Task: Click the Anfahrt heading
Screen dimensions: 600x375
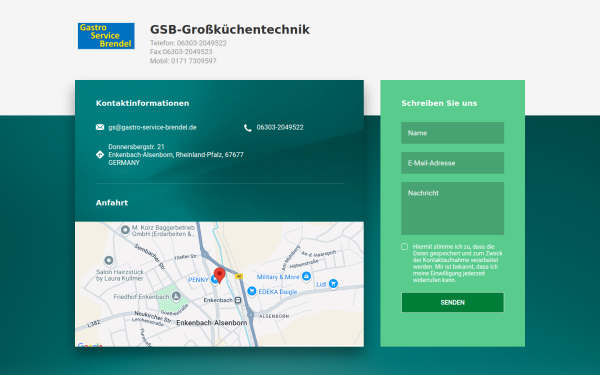Action: [112, 202]
